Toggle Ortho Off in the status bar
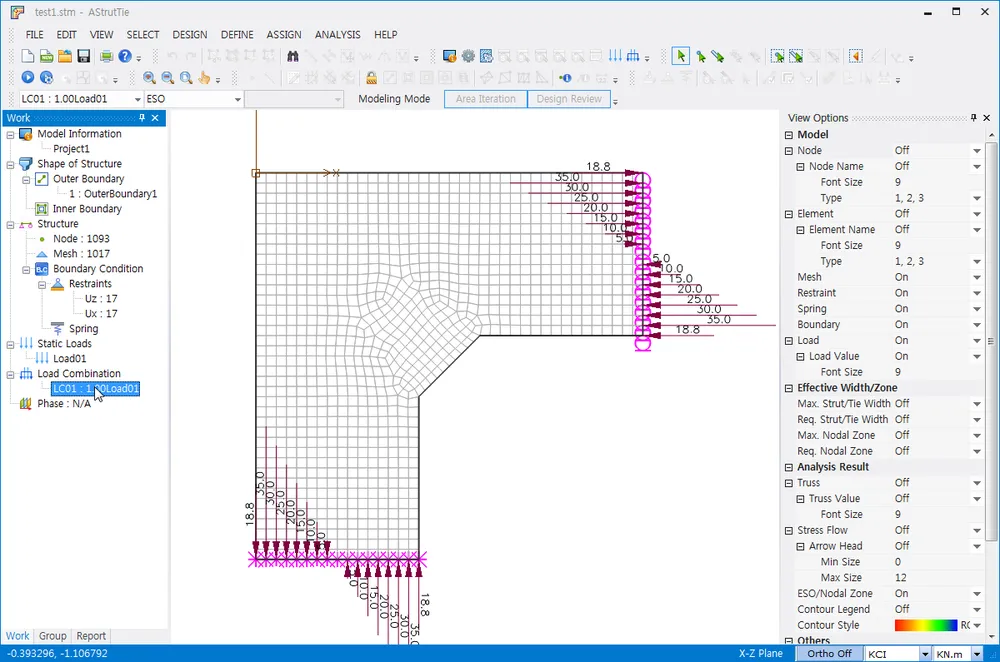 (829, 654)
